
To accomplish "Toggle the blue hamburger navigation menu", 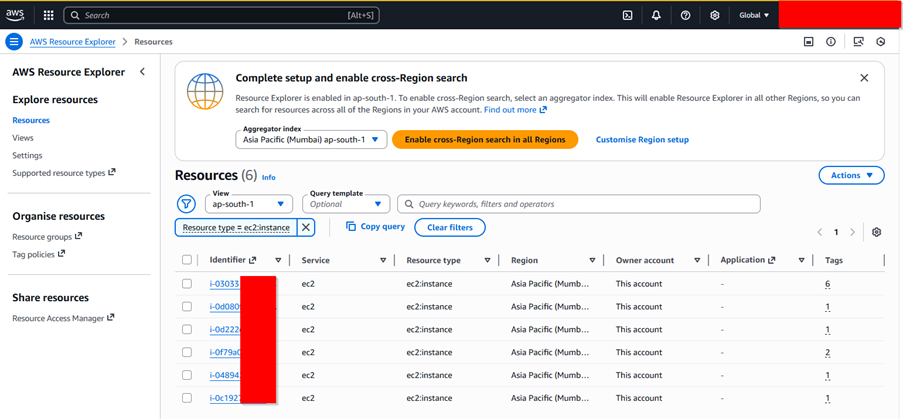I will [x=14, y=42].
